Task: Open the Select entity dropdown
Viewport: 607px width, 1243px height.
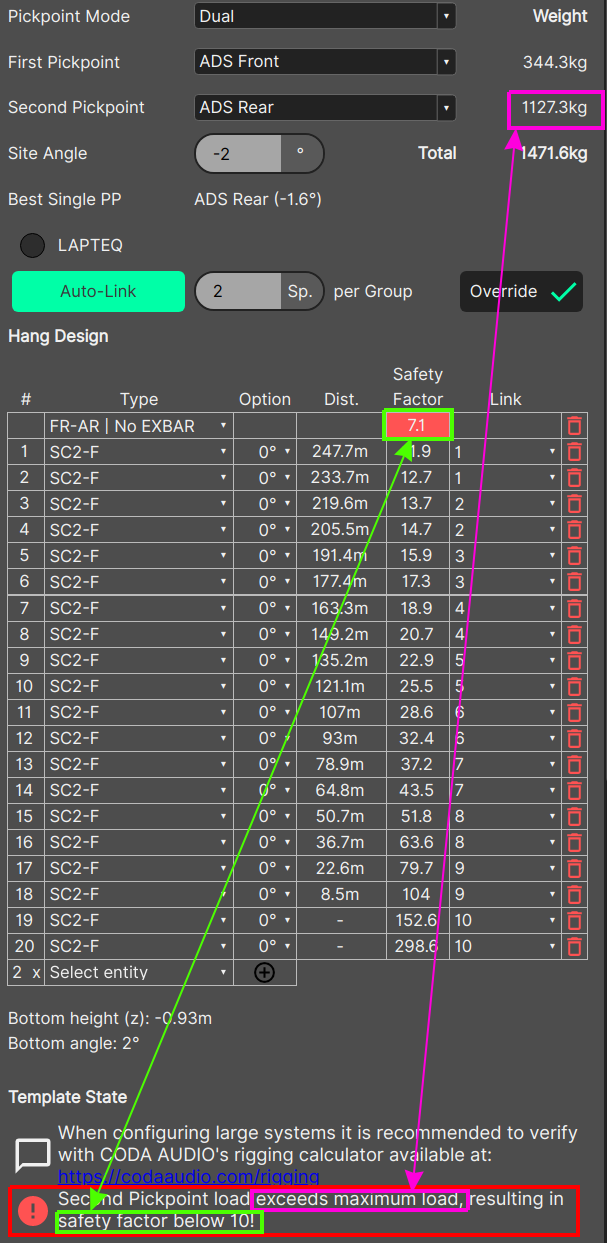Action: [138, 972]
